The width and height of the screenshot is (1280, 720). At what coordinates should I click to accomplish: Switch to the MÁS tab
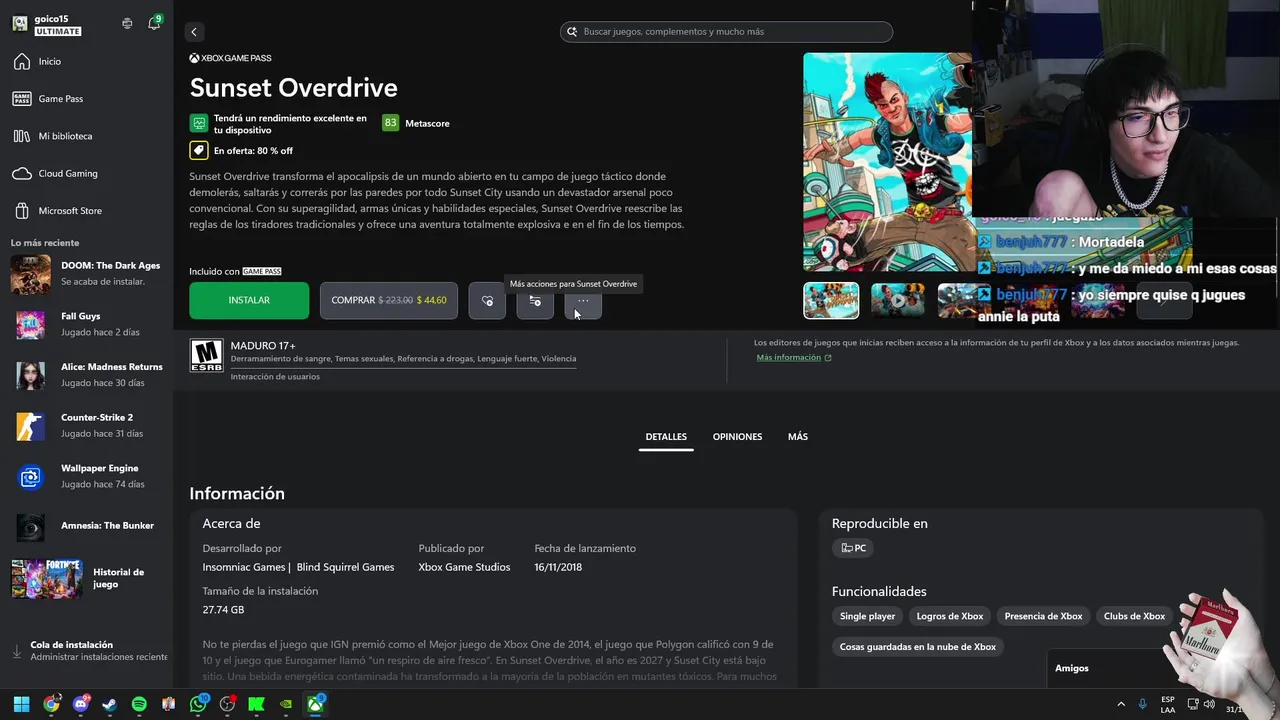coord(797,437)
